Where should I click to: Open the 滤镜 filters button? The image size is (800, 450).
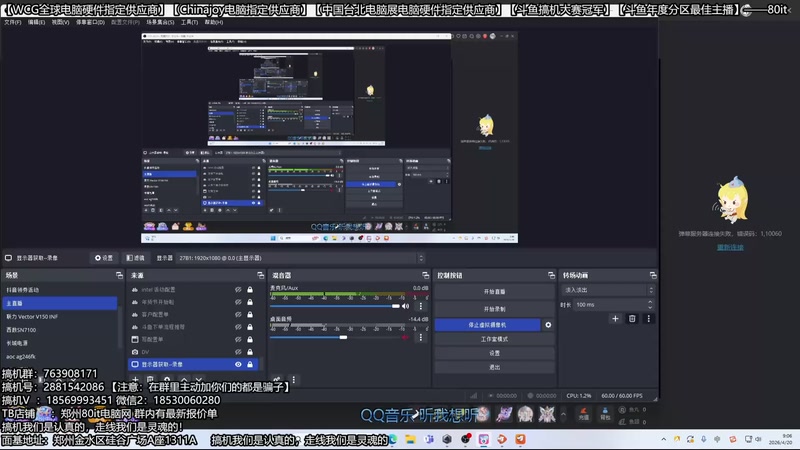135,258
